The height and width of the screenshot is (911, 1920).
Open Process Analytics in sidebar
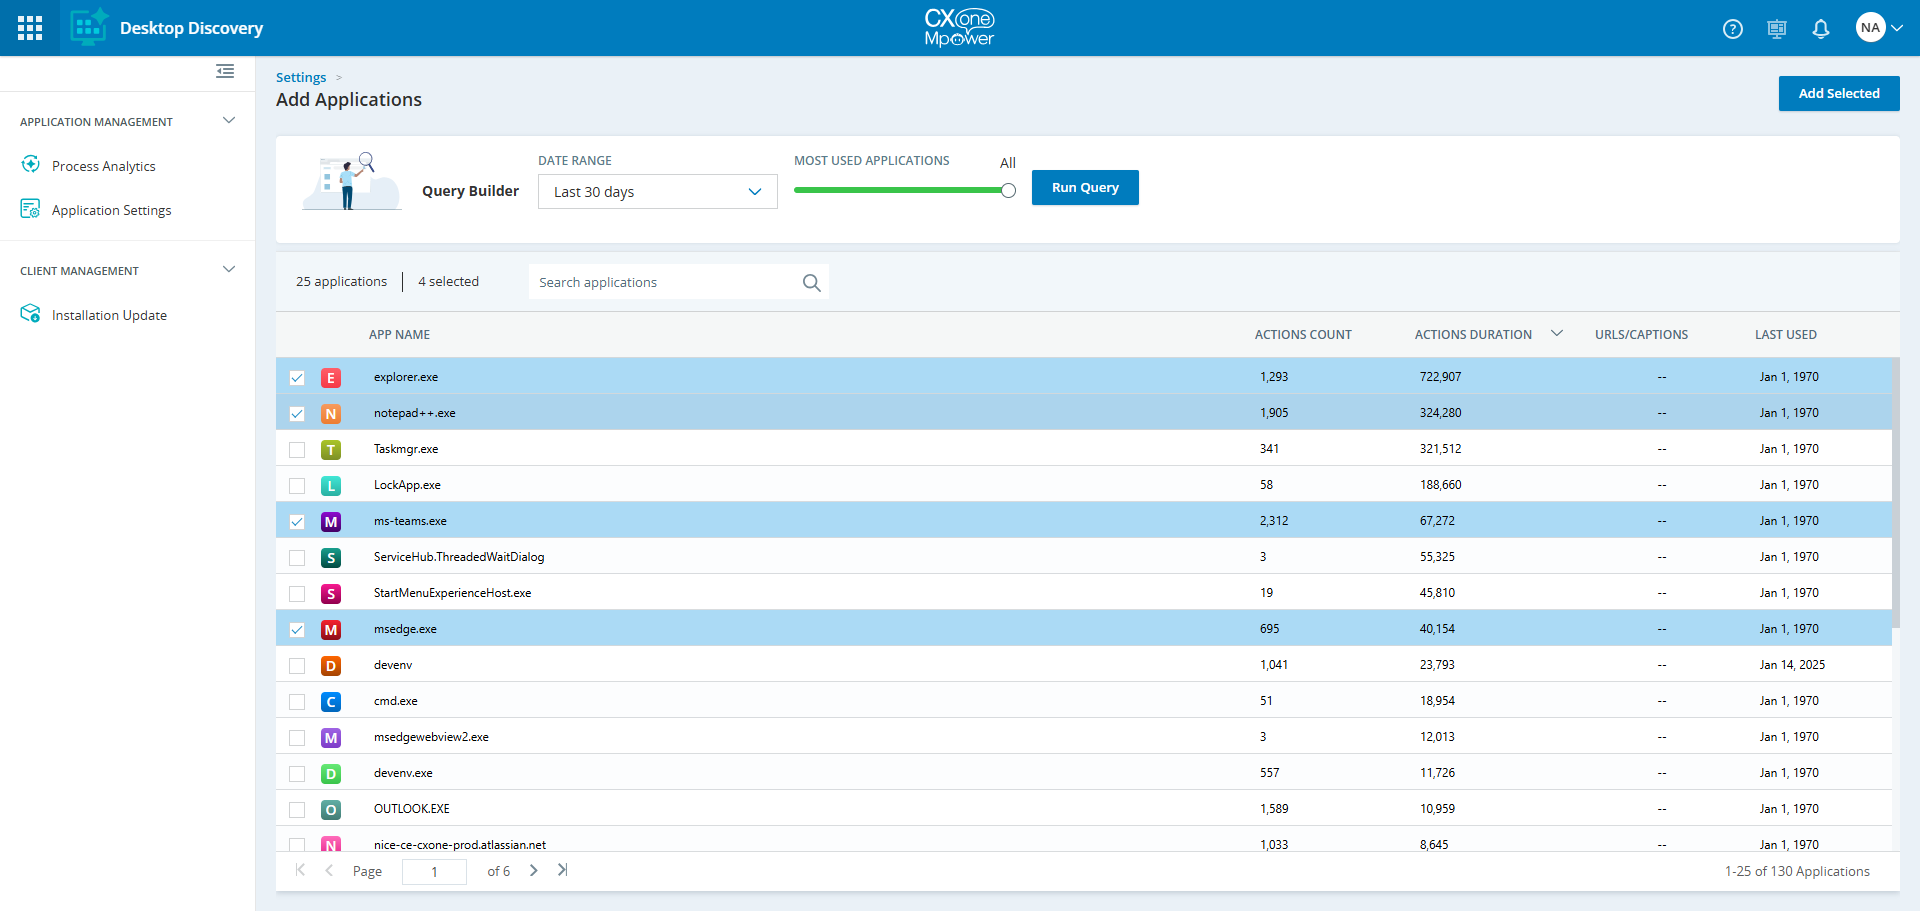(x=104, y=166)
